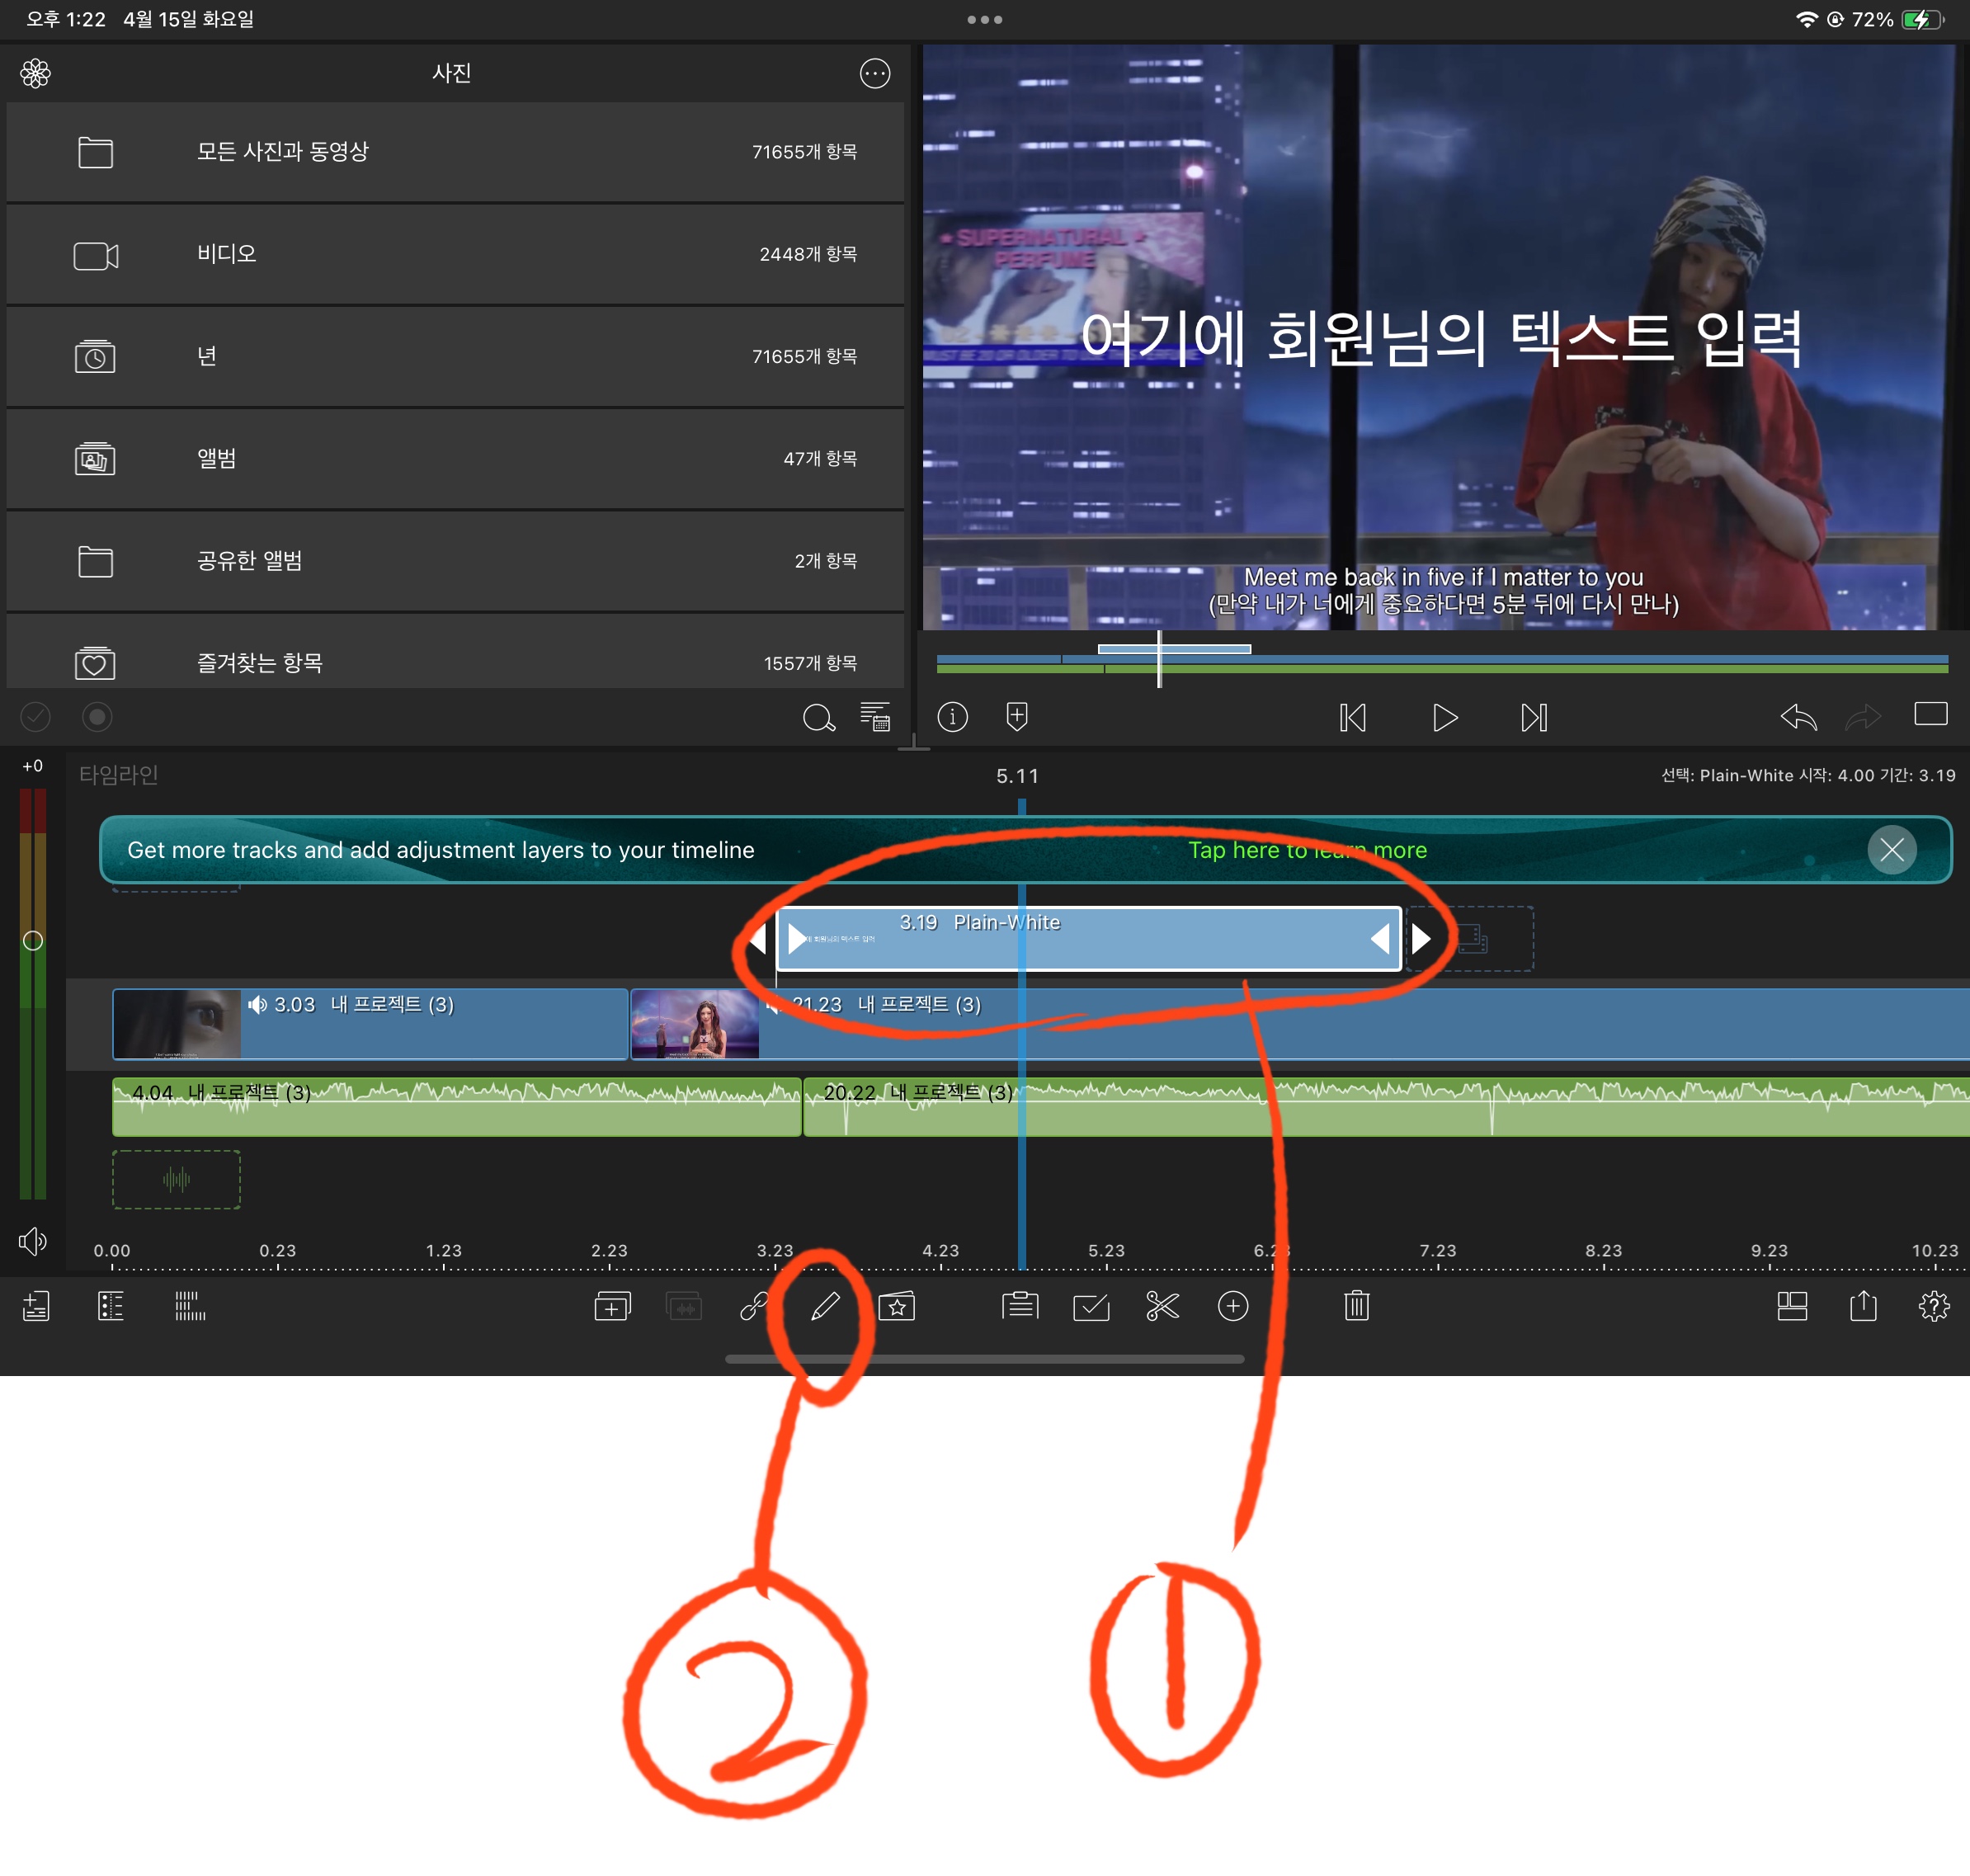Jump to next edit in the preview
1970x1876 pixels.
click(1535, 718)
